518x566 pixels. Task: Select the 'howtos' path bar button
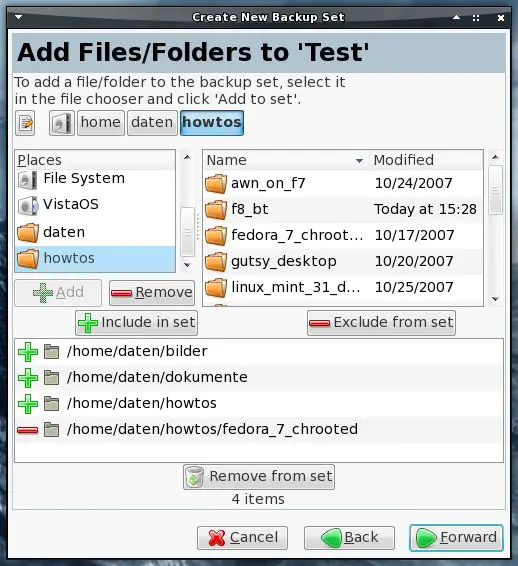pyautogui.click(x=212, y=123)
